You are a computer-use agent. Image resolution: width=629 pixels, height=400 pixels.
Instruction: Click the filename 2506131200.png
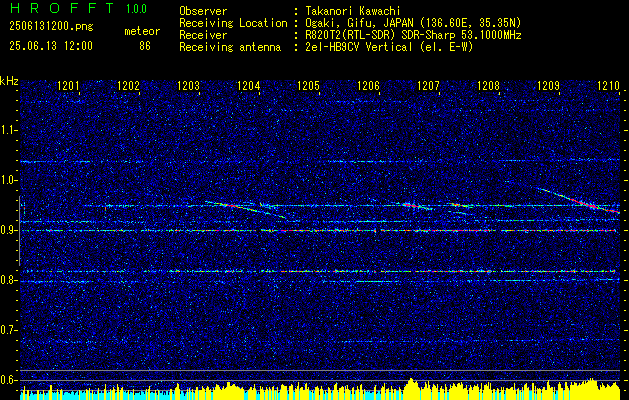[51, 27]
